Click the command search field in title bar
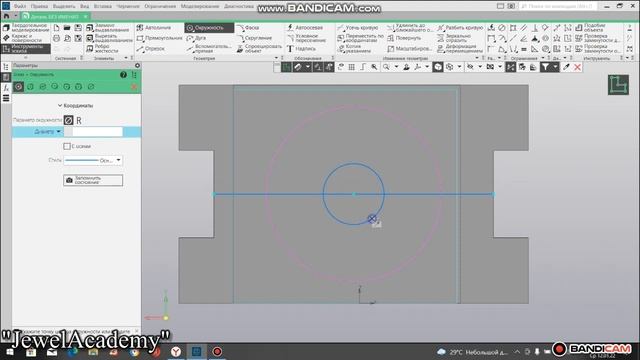 pos(558,6)
